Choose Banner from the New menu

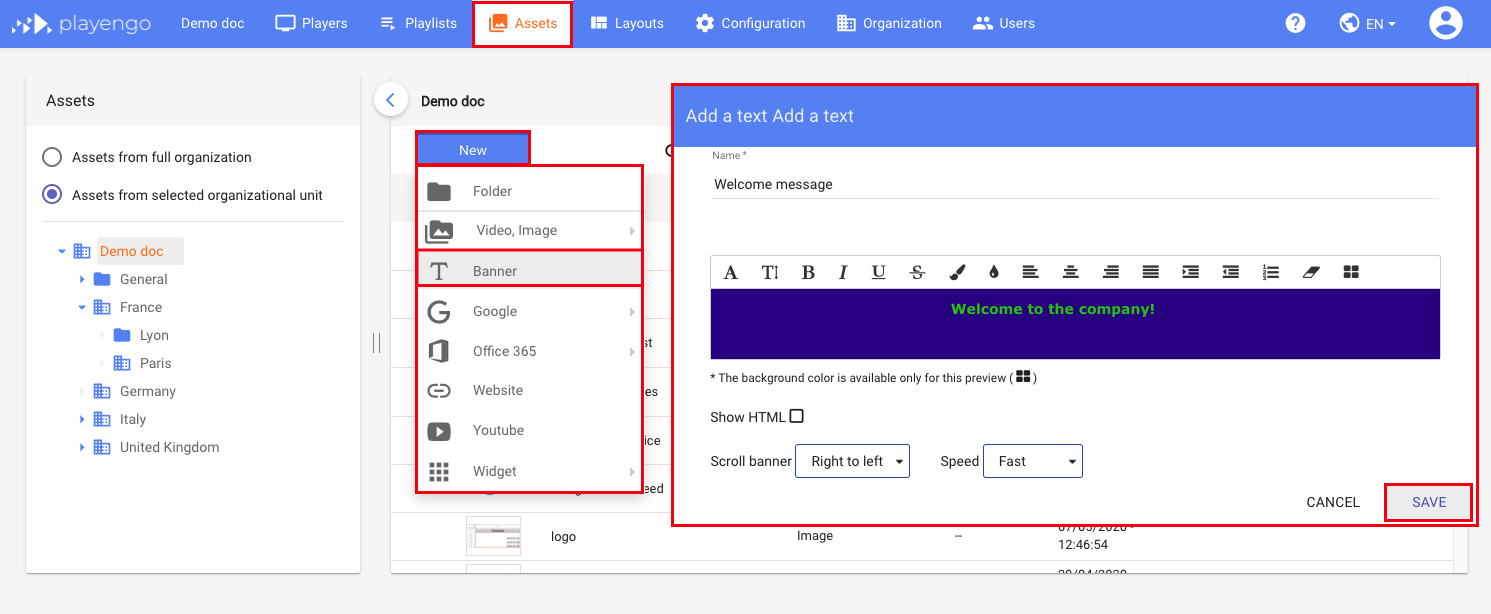point(529,270)
